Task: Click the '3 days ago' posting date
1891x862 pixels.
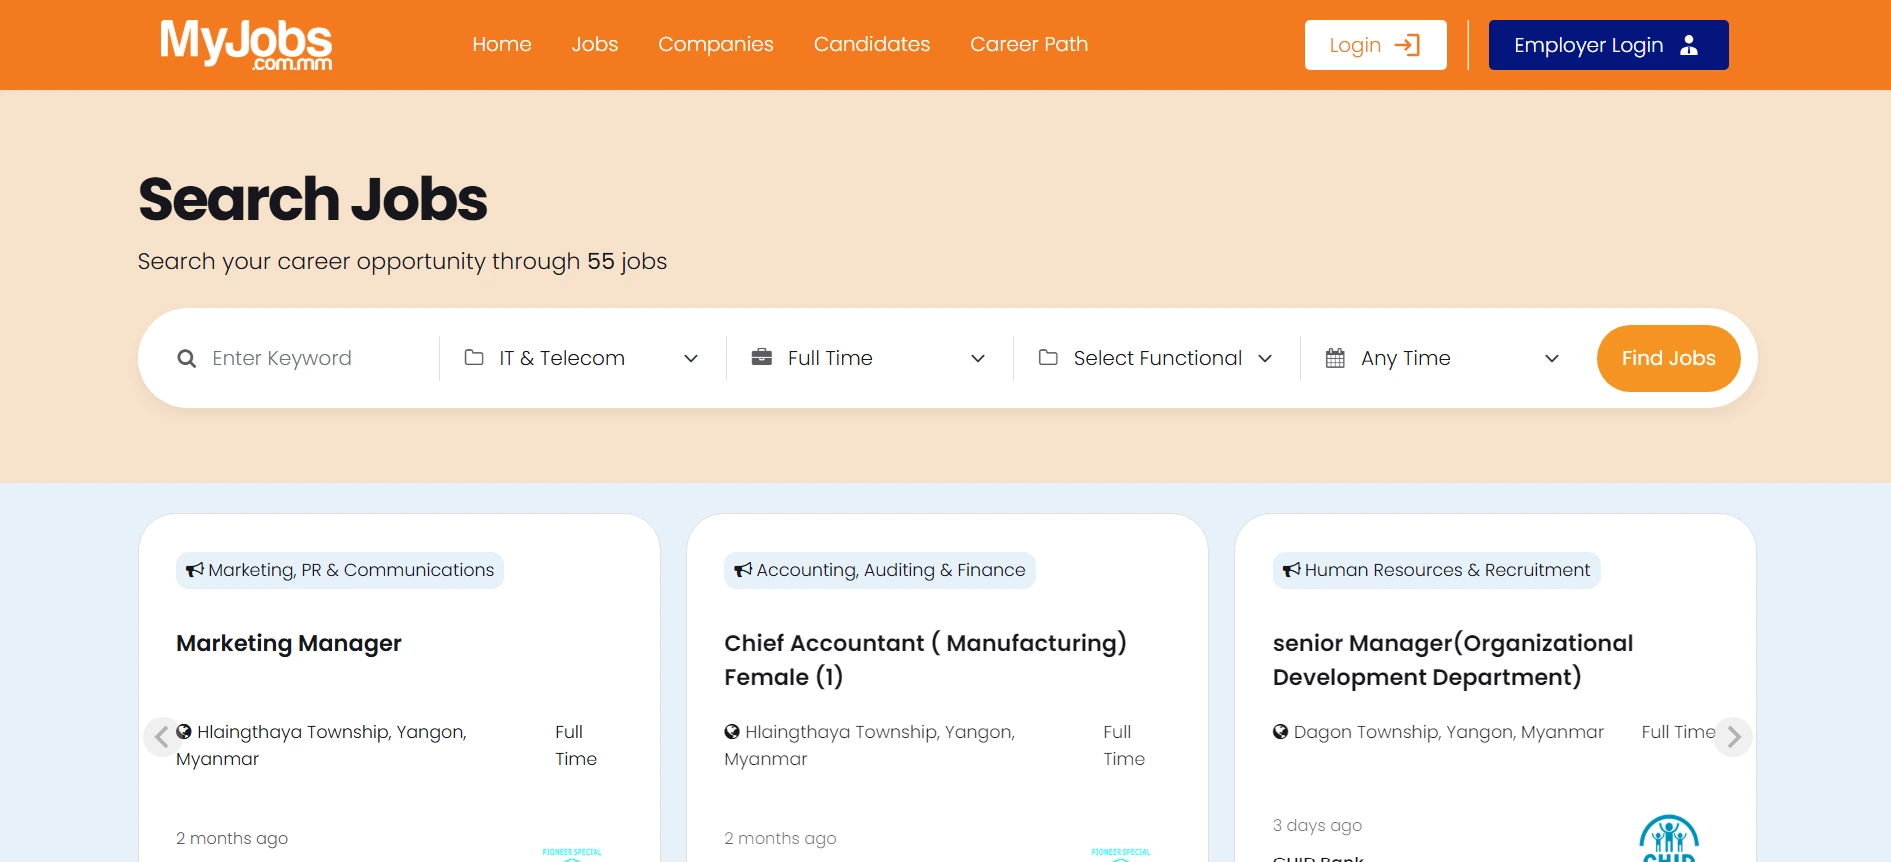Action: [1317, 825]
